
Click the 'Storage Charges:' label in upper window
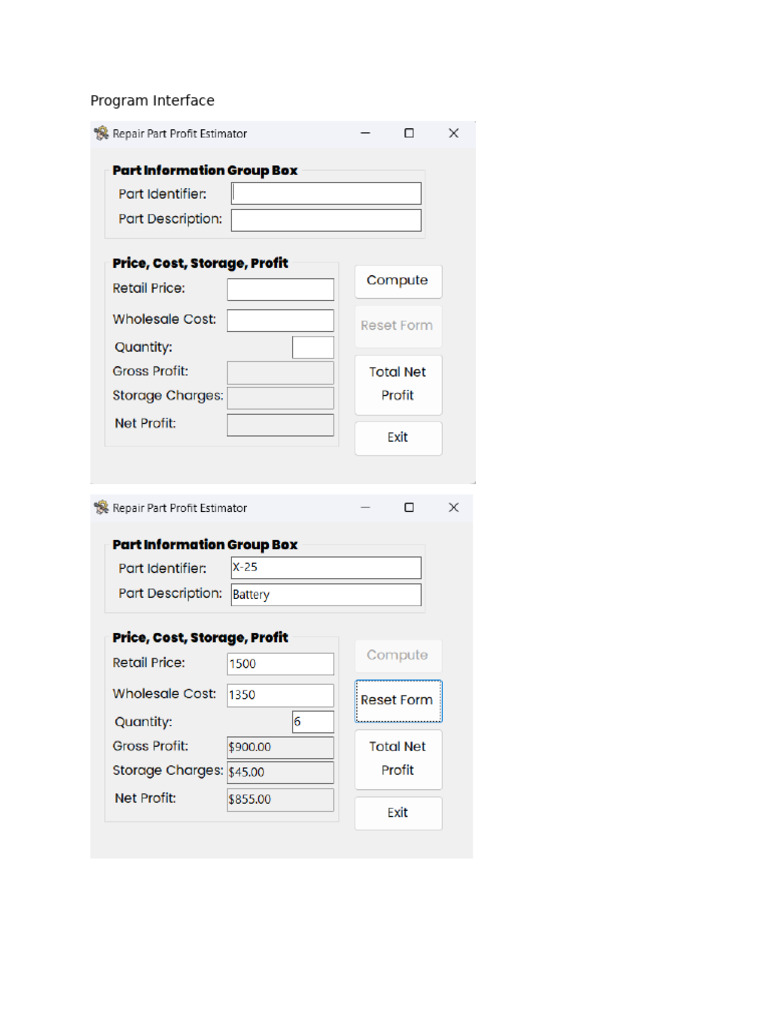click(168, 396)
